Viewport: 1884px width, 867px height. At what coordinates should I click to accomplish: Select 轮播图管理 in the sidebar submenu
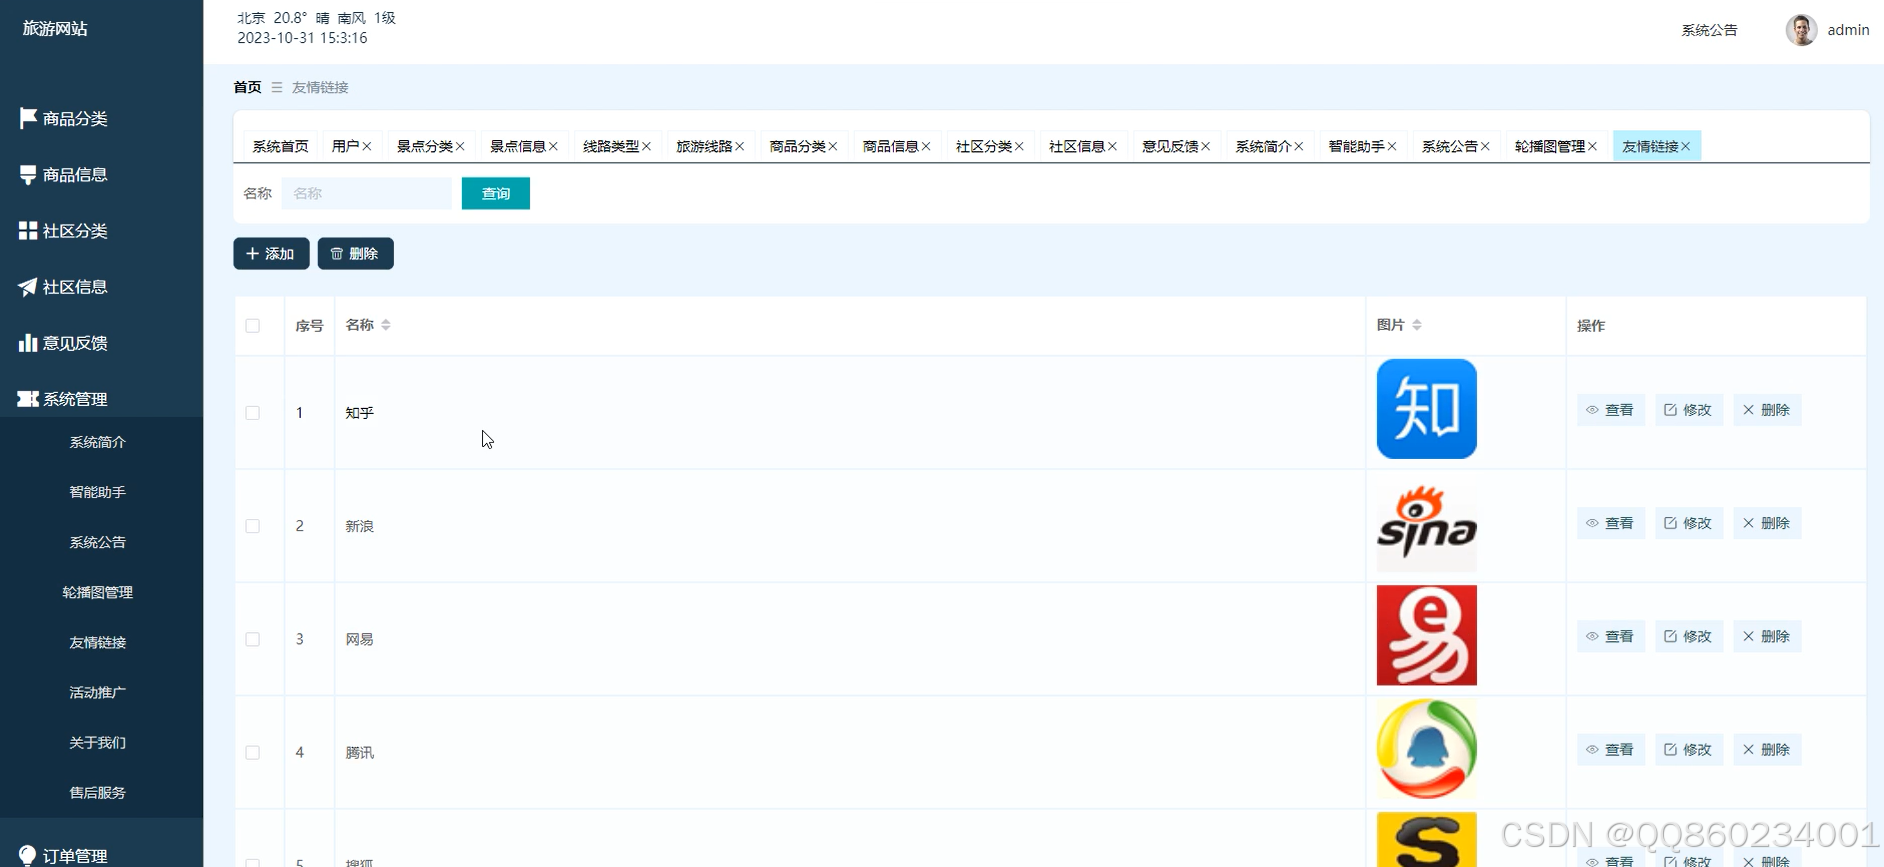[x=98, y=592]
